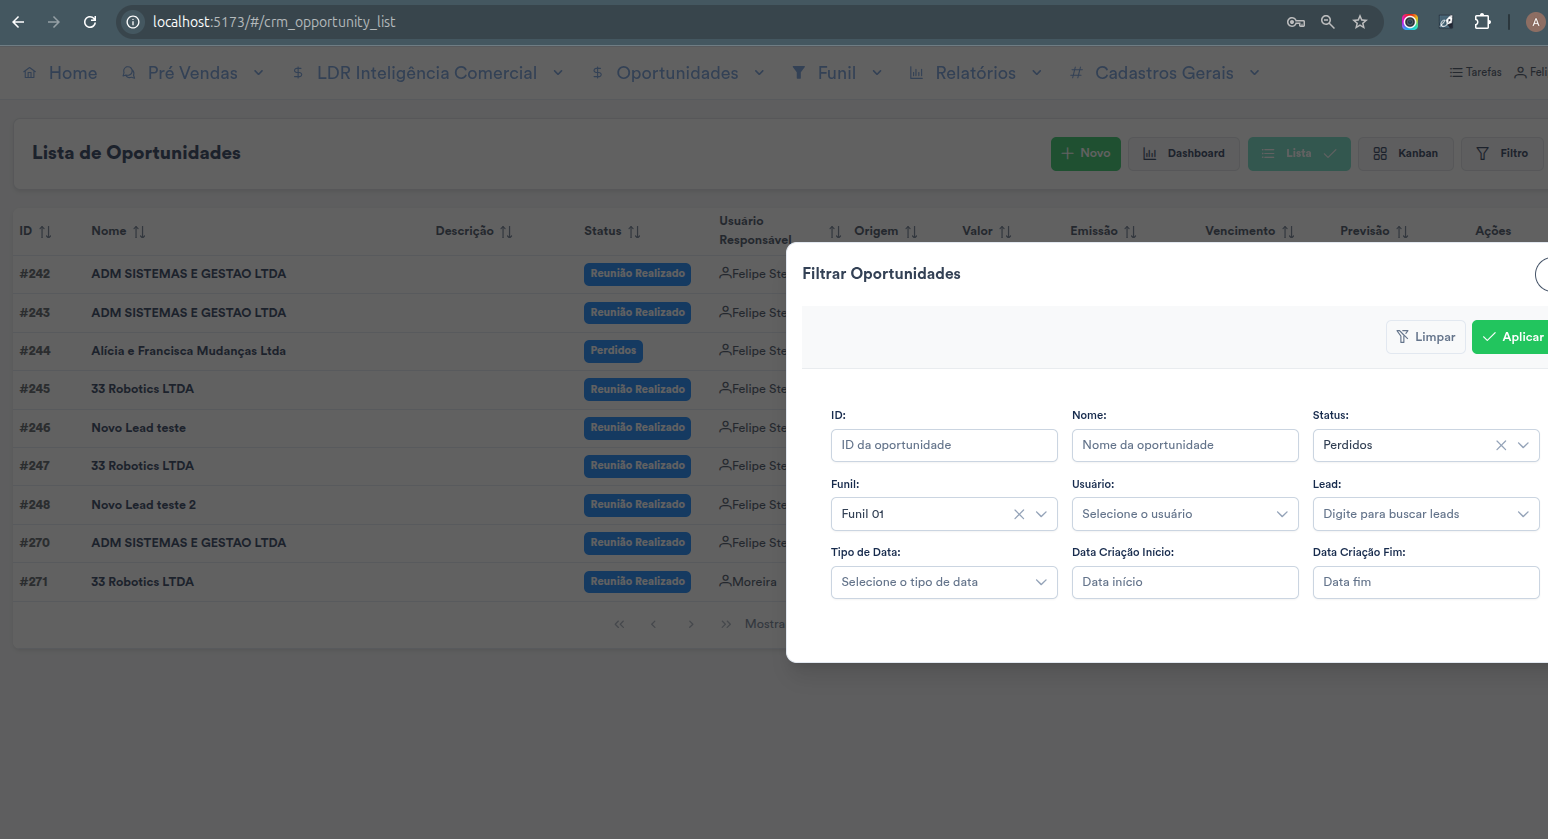This screenshot has width=1548, height=839.
Task: Open the Status dropdown chevron
Action: click(1523, 445)
